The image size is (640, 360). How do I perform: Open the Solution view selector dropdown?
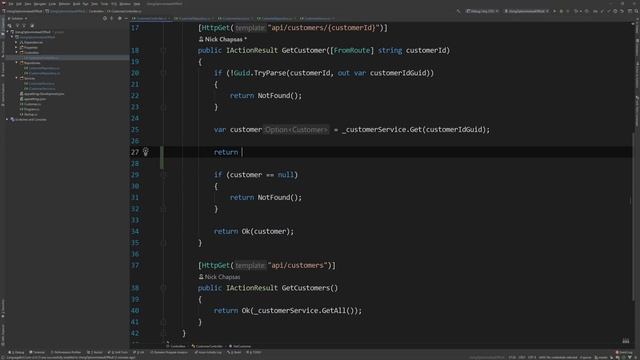(x=18, y=18)
